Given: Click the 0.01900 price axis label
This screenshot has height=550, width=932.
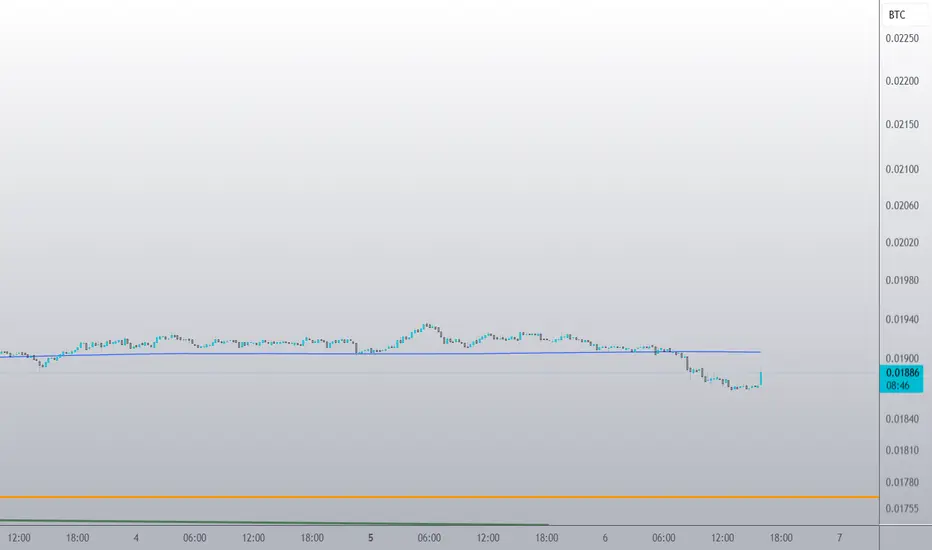Looking at the screenshot, I should point(902,359).
